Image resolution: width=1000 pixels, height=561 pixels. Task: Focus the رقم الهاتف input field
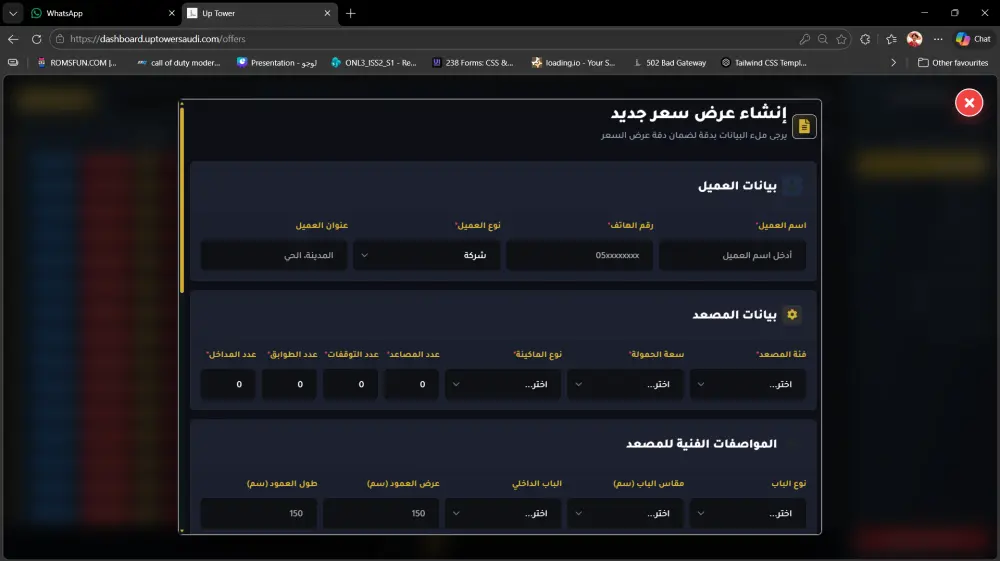click(579, 255)
